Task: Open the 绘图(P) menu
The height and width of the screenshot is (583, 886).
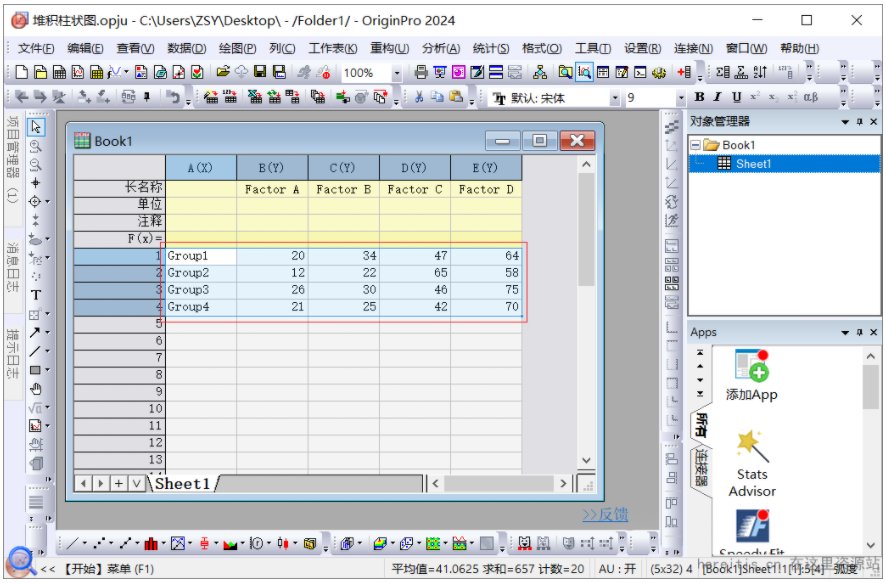Action: pos(237,49)
